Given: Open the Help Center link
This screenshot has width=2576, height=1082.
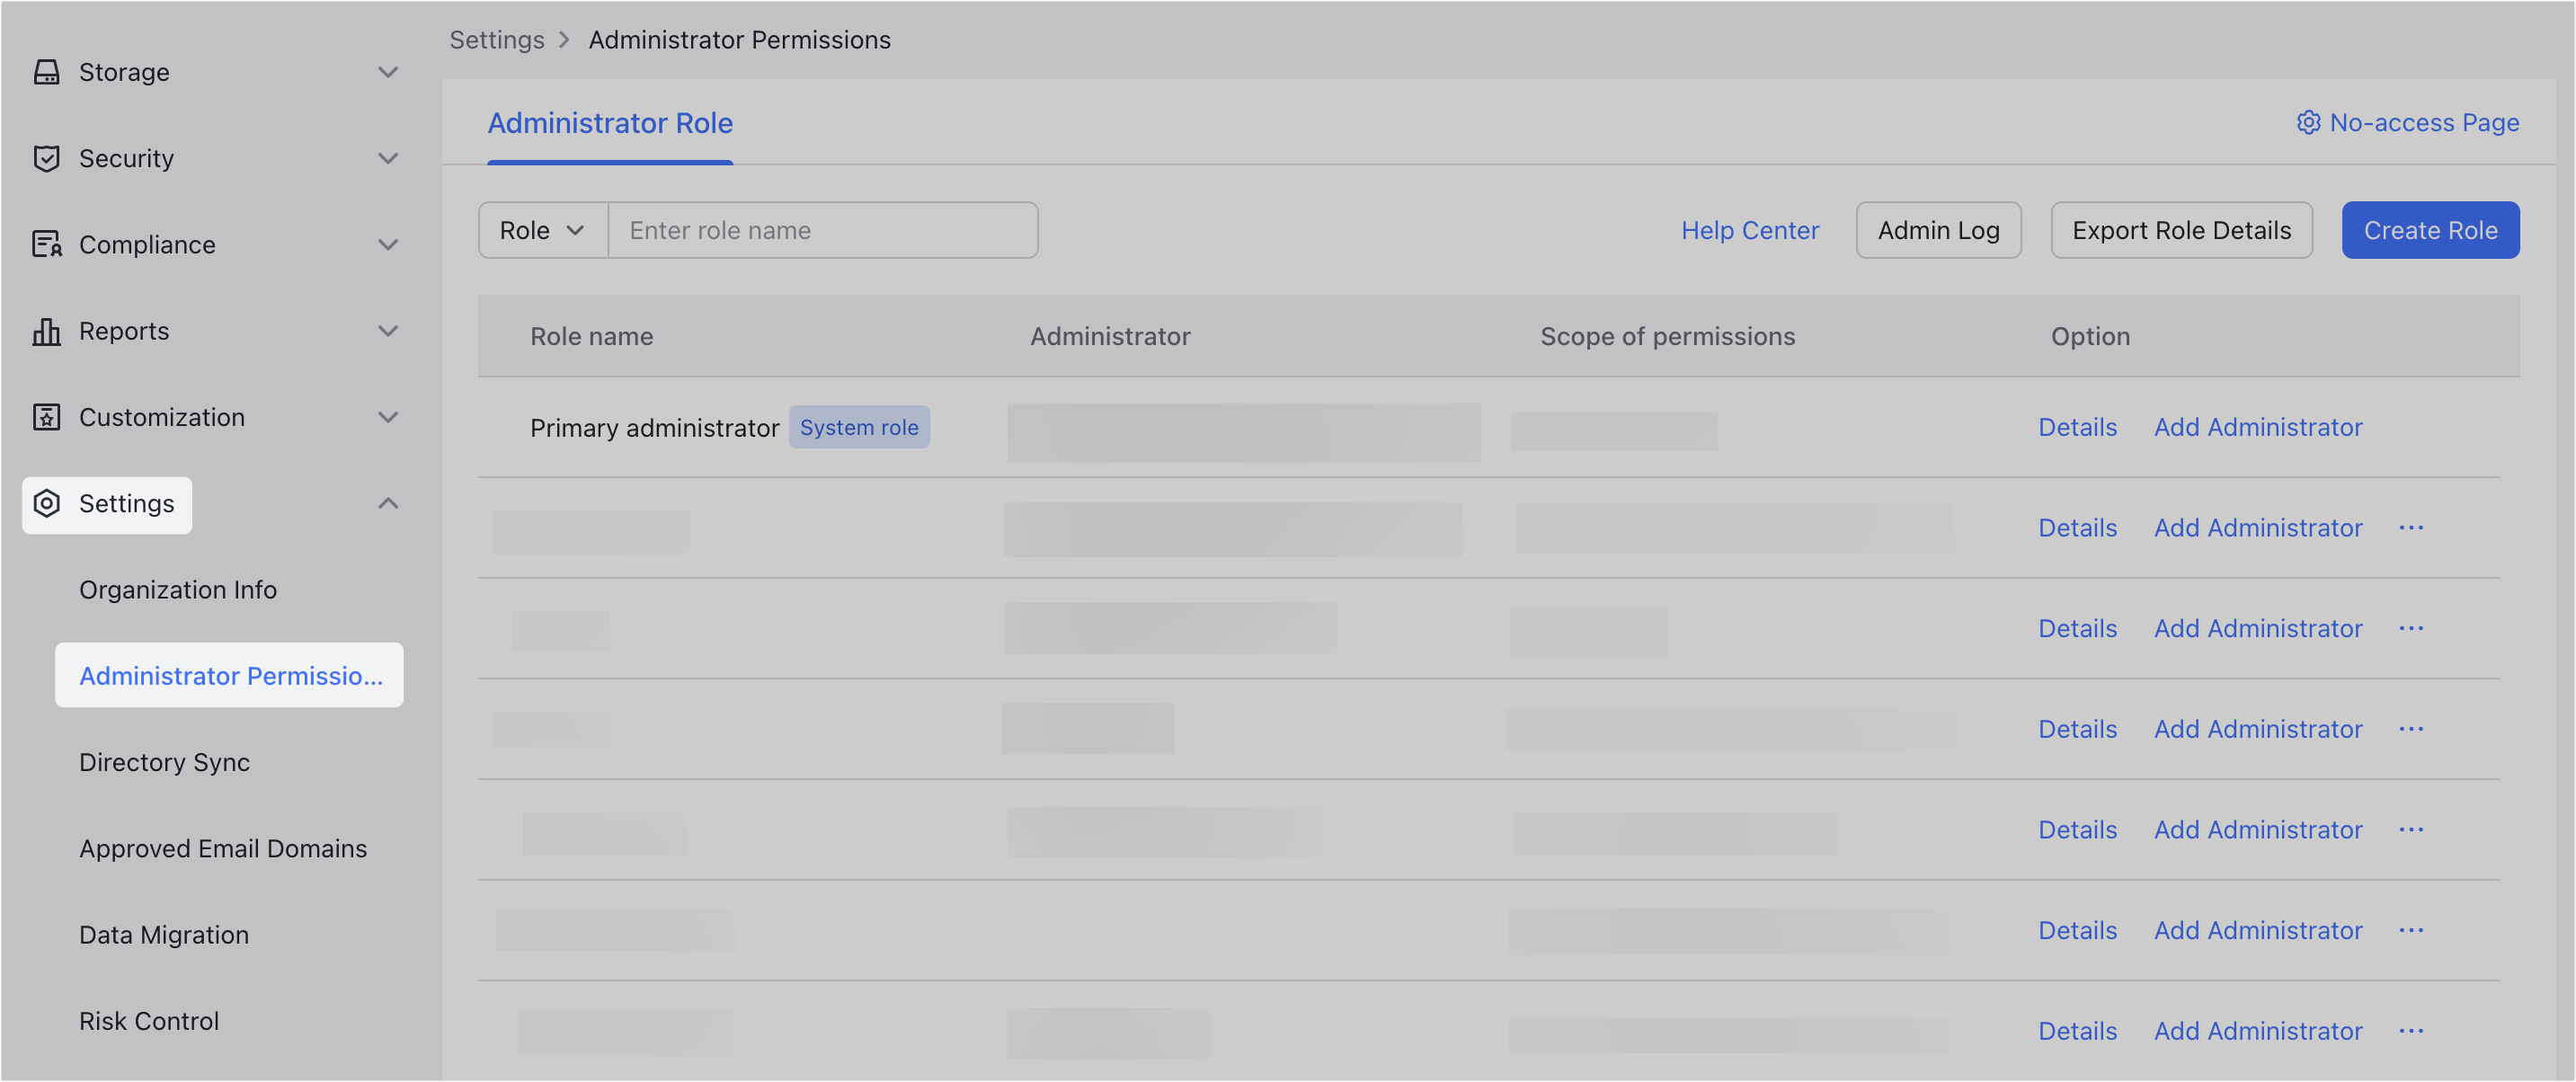Looking at the screenshot, I should click(x=1750, y=229).
